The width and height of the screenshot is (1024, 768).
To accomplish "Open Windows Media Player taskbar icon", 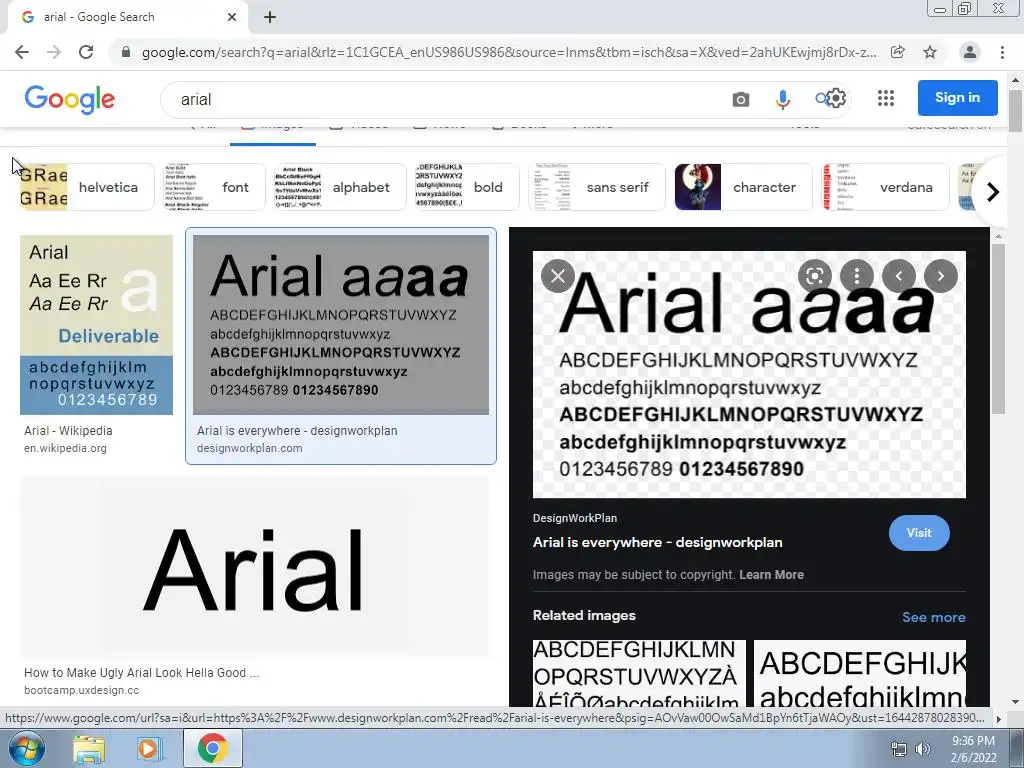I will point(149,749).
